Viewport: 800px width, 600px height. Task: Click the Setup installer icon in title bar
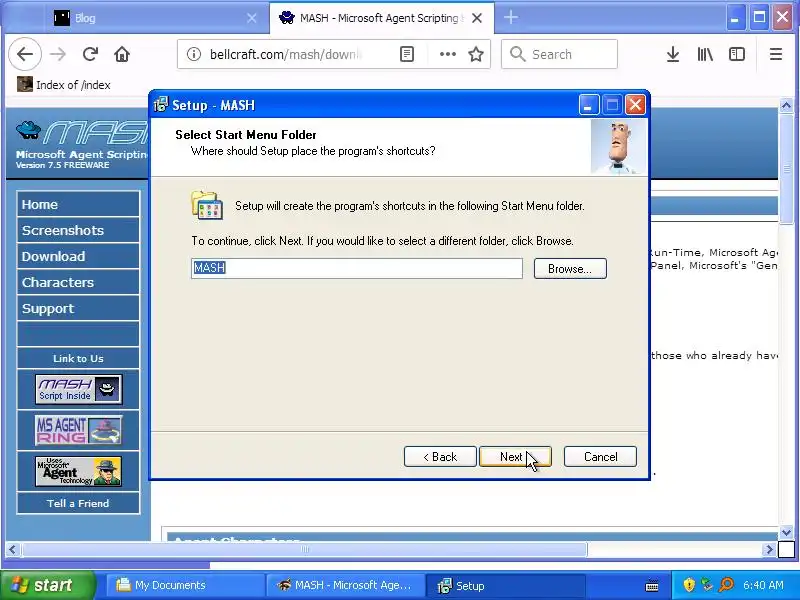tap(161, 105)
